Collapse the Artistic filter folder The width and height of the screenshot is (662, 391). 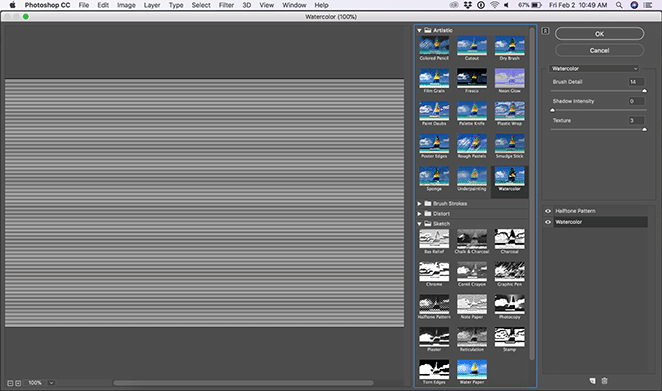pos(419,30)
